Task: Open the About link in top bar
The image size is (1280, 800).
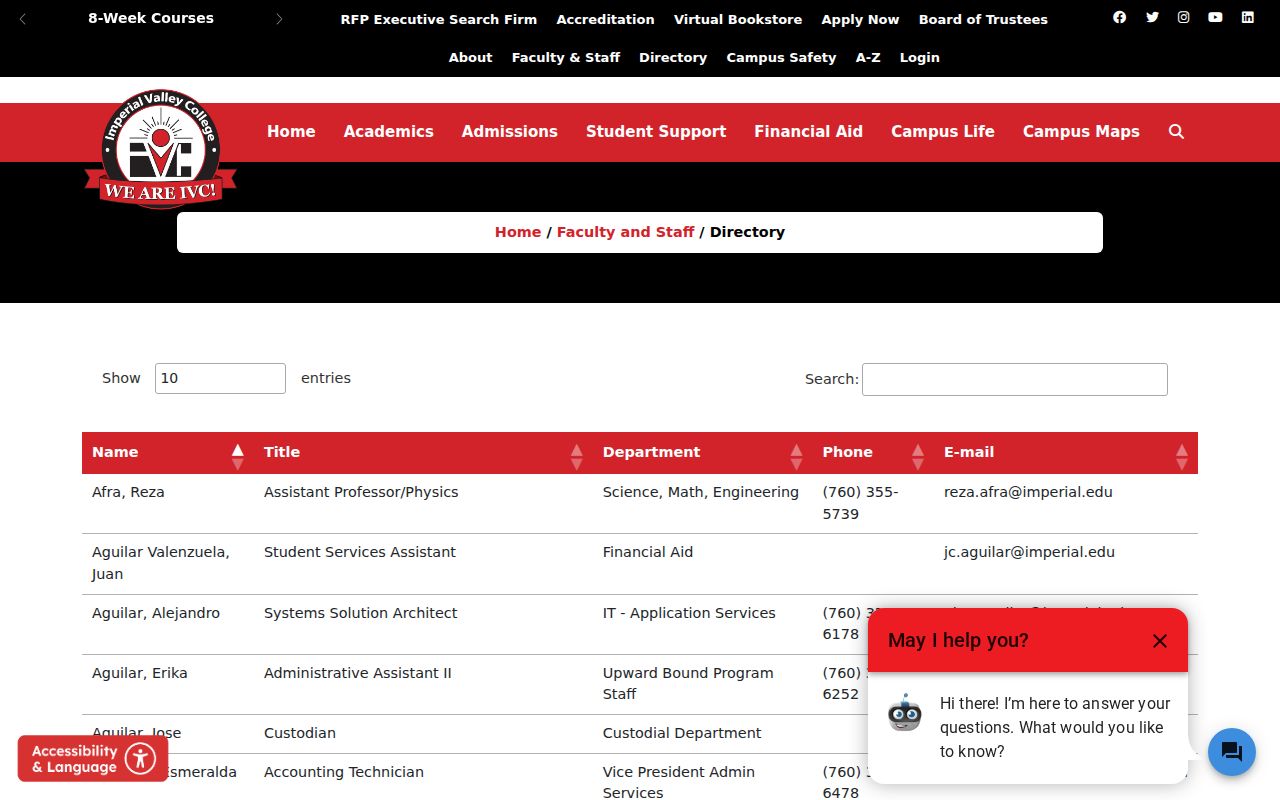Action: (x=470, y=58)
